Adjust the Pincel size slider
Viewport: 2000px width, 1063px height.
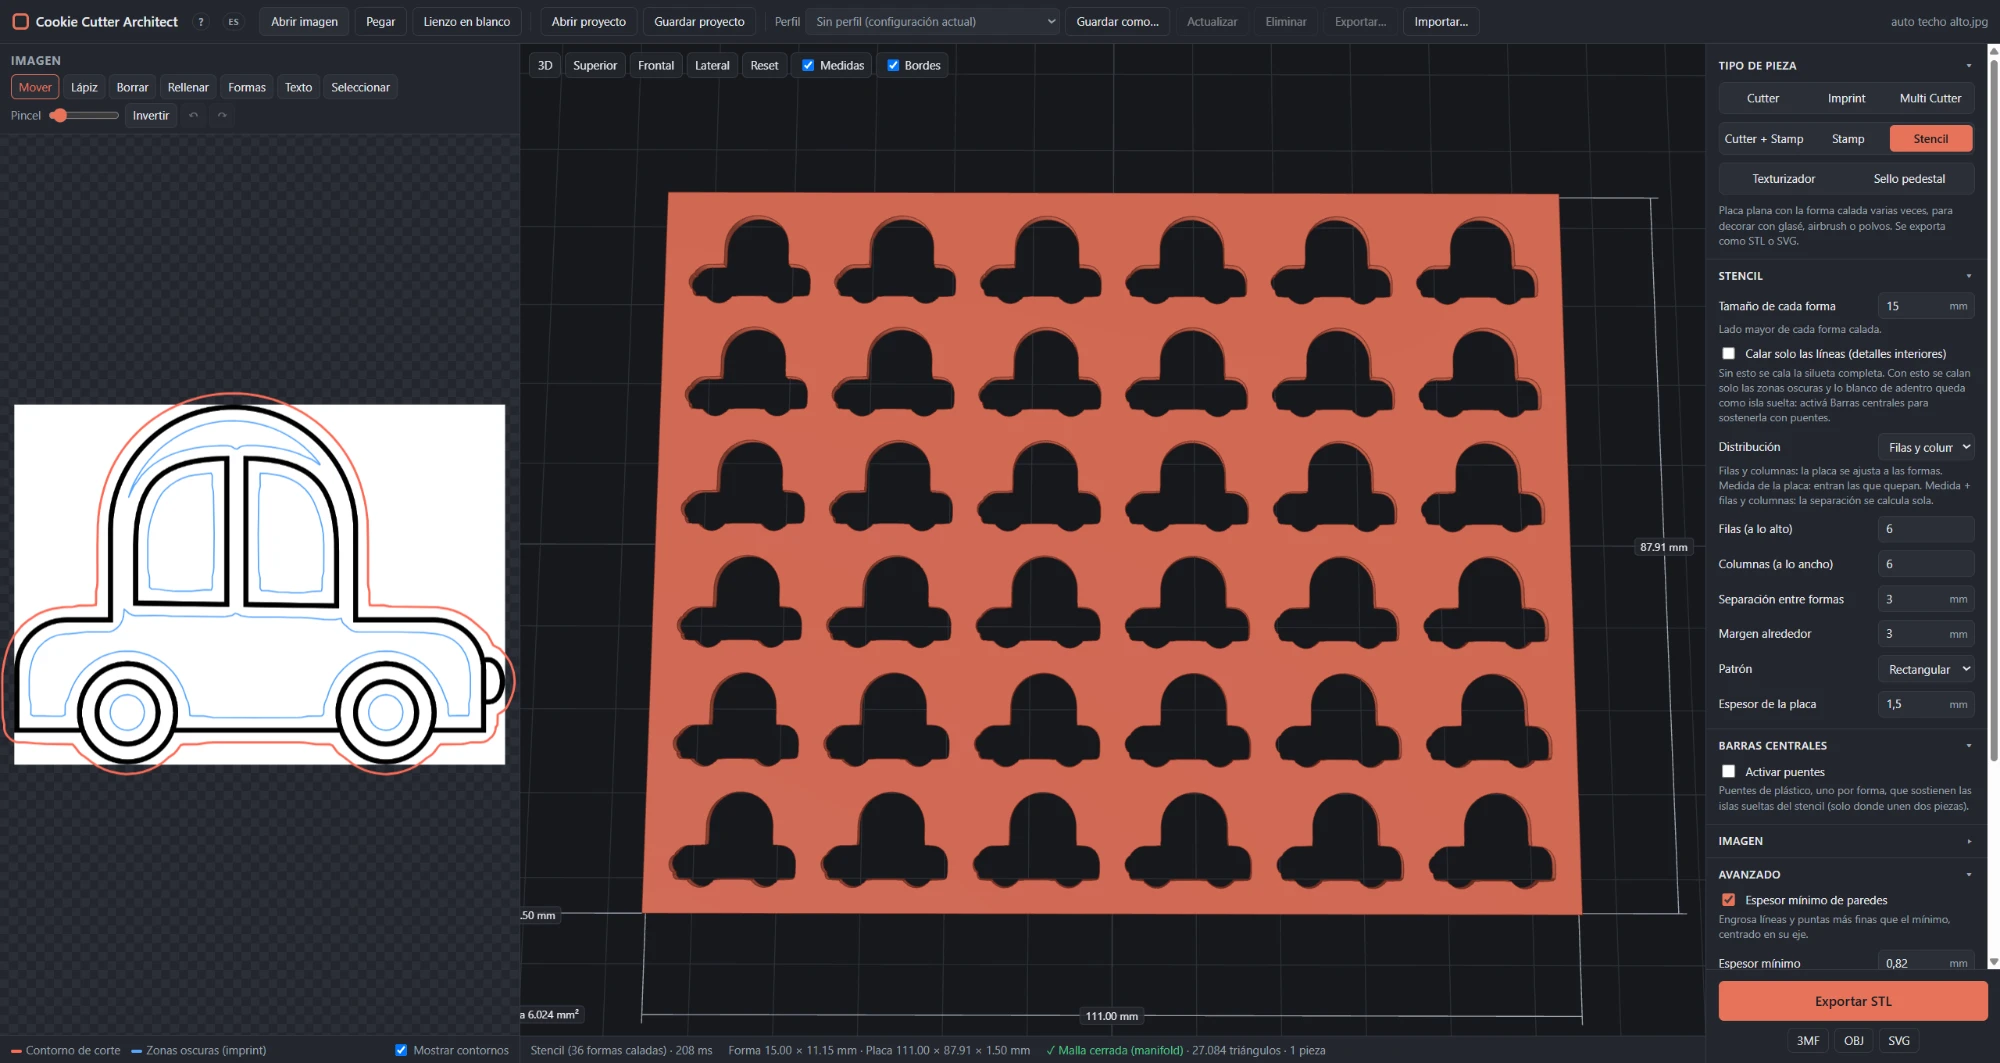84,116
